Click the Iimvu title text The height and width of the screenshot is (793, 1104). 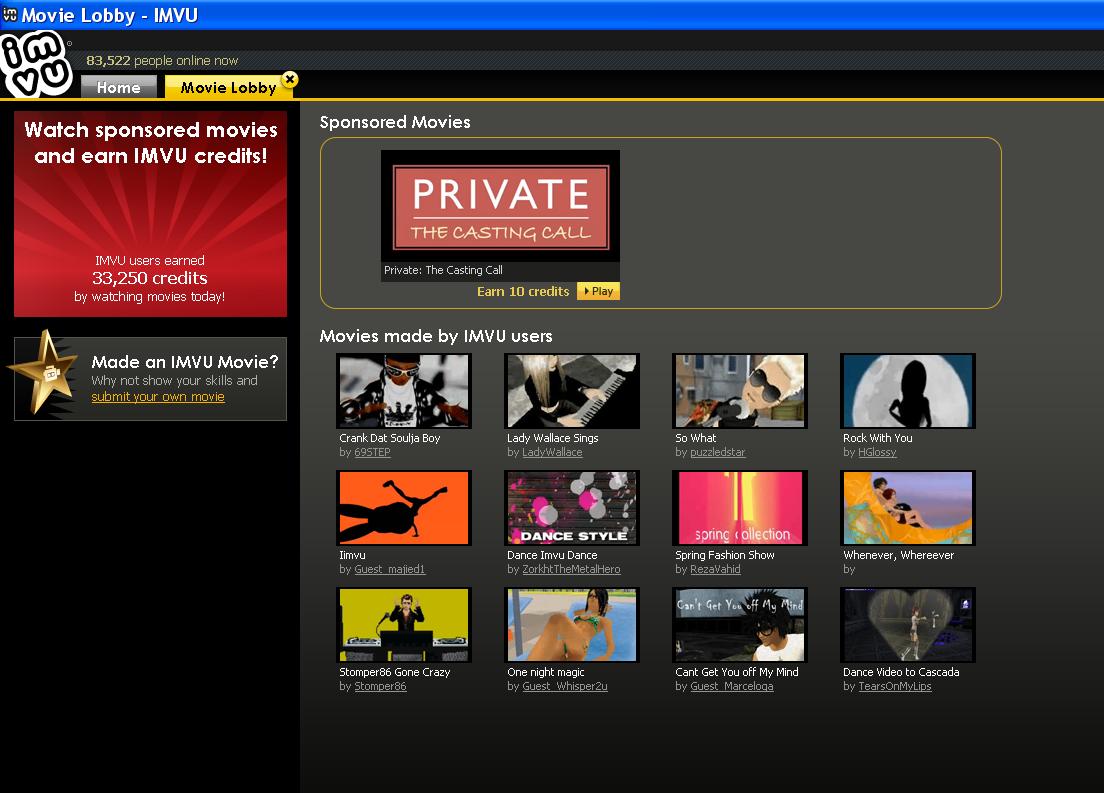(x=352, y=555)
